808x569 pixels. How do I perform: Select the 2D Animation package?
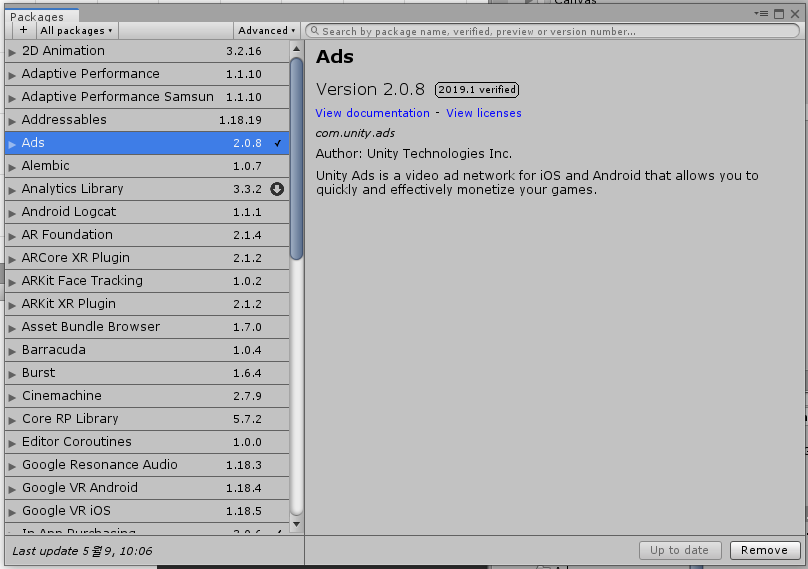pyautogui.click(x=147, y=51)
